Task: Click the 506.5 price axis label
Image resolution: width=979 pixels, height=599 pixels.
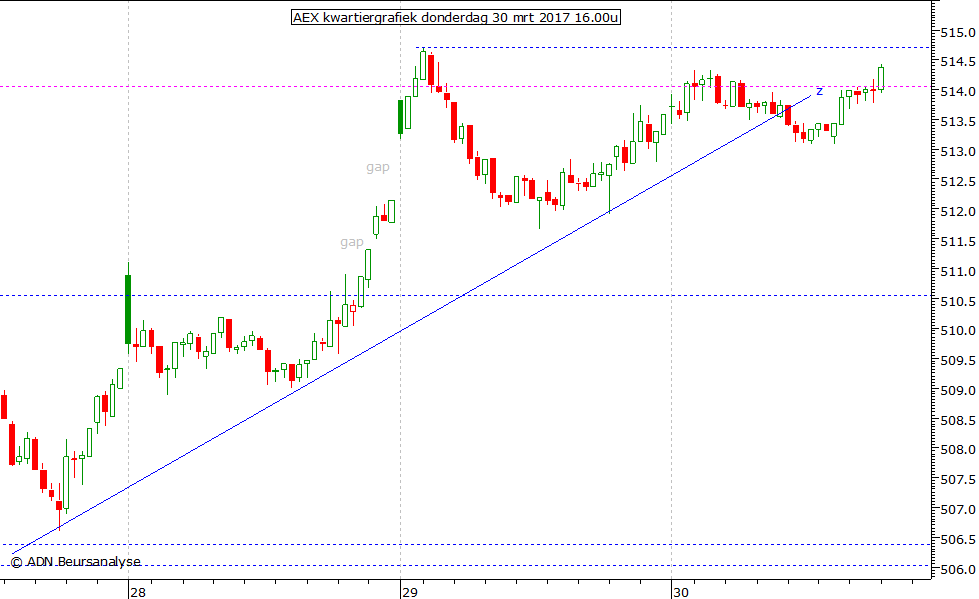Action: point(958,539)
